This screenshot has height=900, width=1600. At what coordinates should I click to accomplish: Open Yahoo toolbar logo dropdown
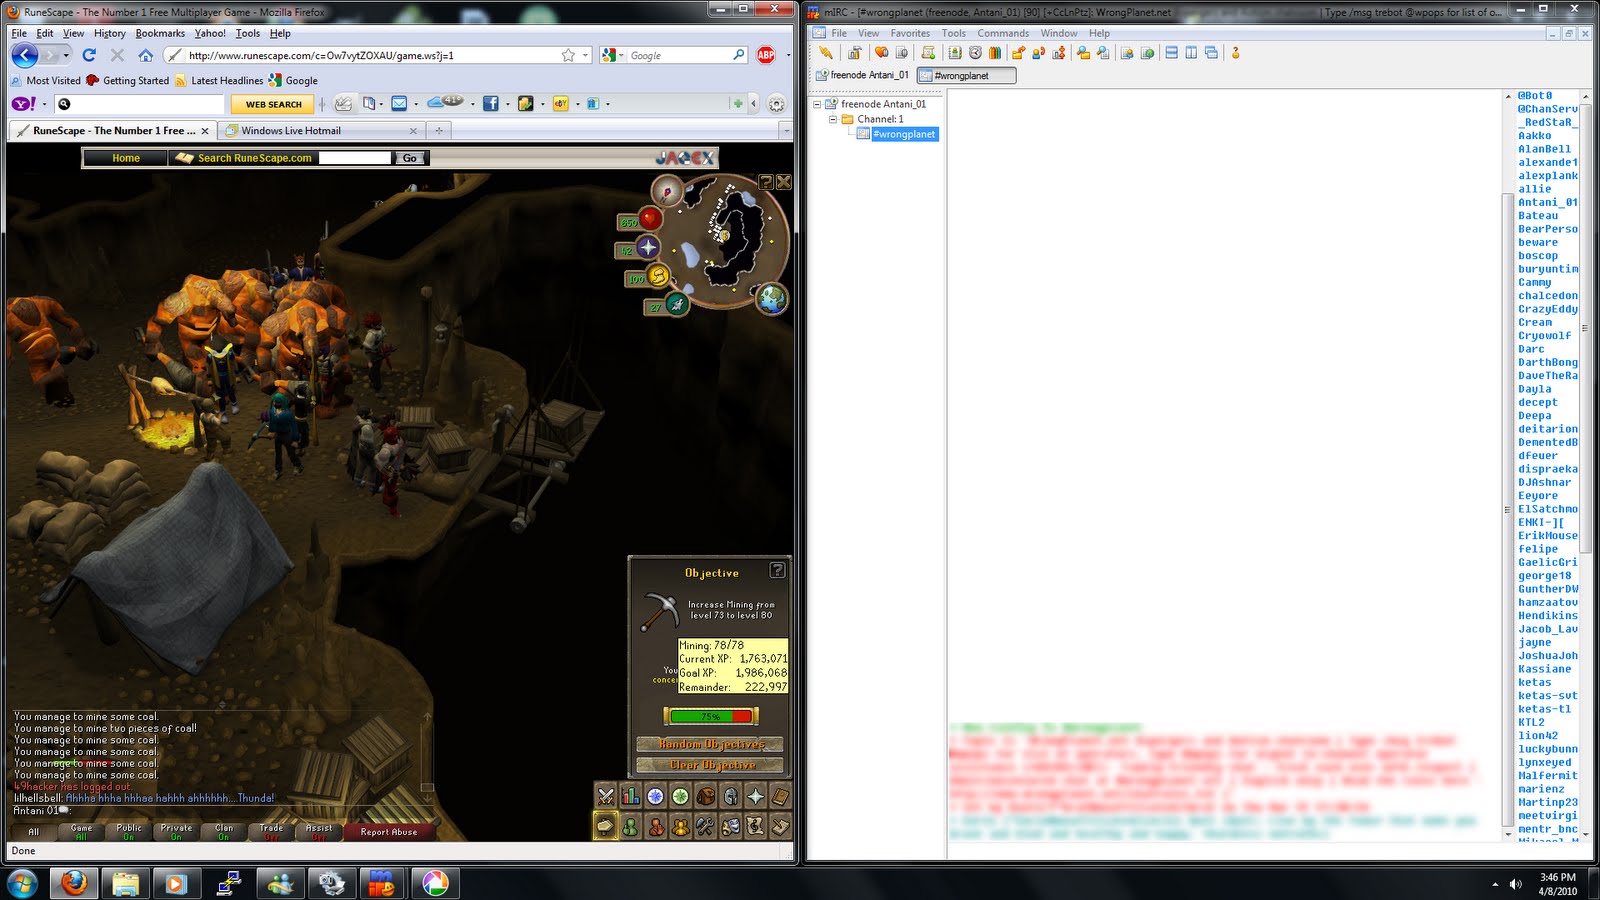pyautogui.click(x=44, y=104)
